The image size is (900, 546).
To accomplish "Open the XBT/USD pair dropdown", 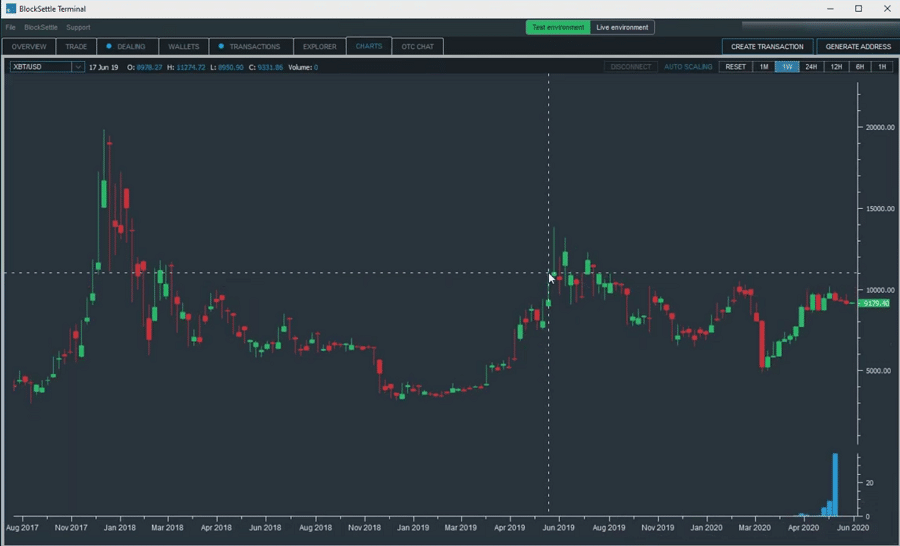I will coord(78,67).
